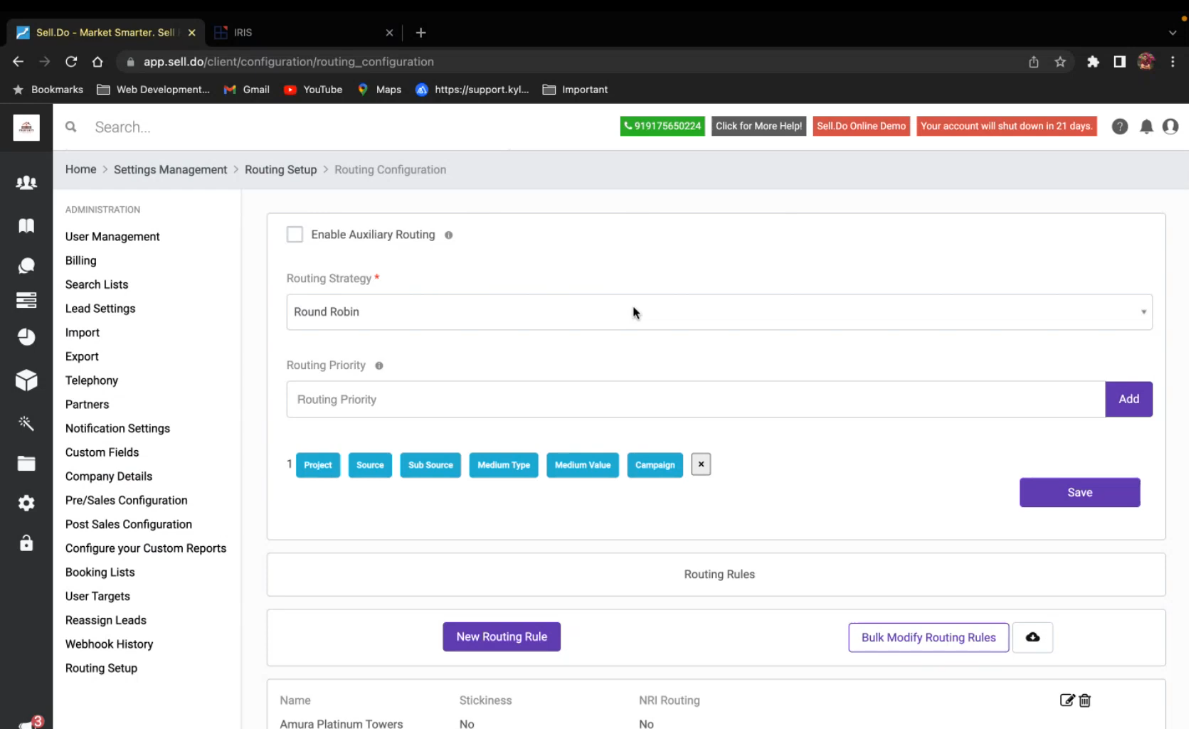Open the folder icon in left sidebar
This screenshot has height=729, width=1189.
(x=27, y=463)
